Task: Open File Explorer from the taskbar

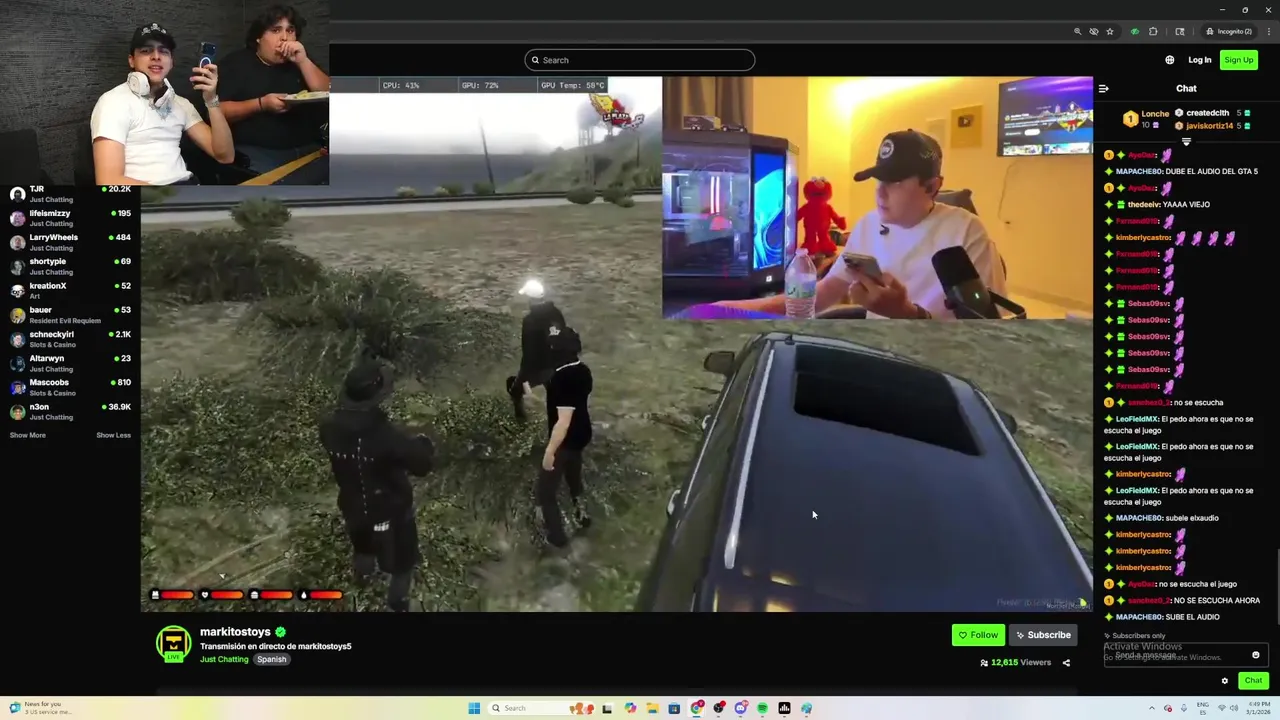Action: click(x=652, y=708)
